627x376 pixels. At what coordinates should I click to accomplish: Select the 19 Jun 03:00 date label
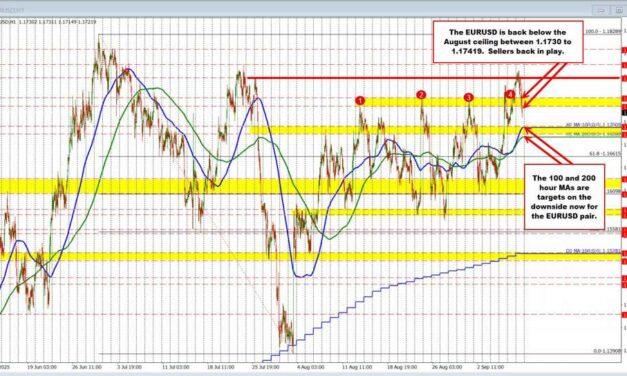click(x=42, y=367)
